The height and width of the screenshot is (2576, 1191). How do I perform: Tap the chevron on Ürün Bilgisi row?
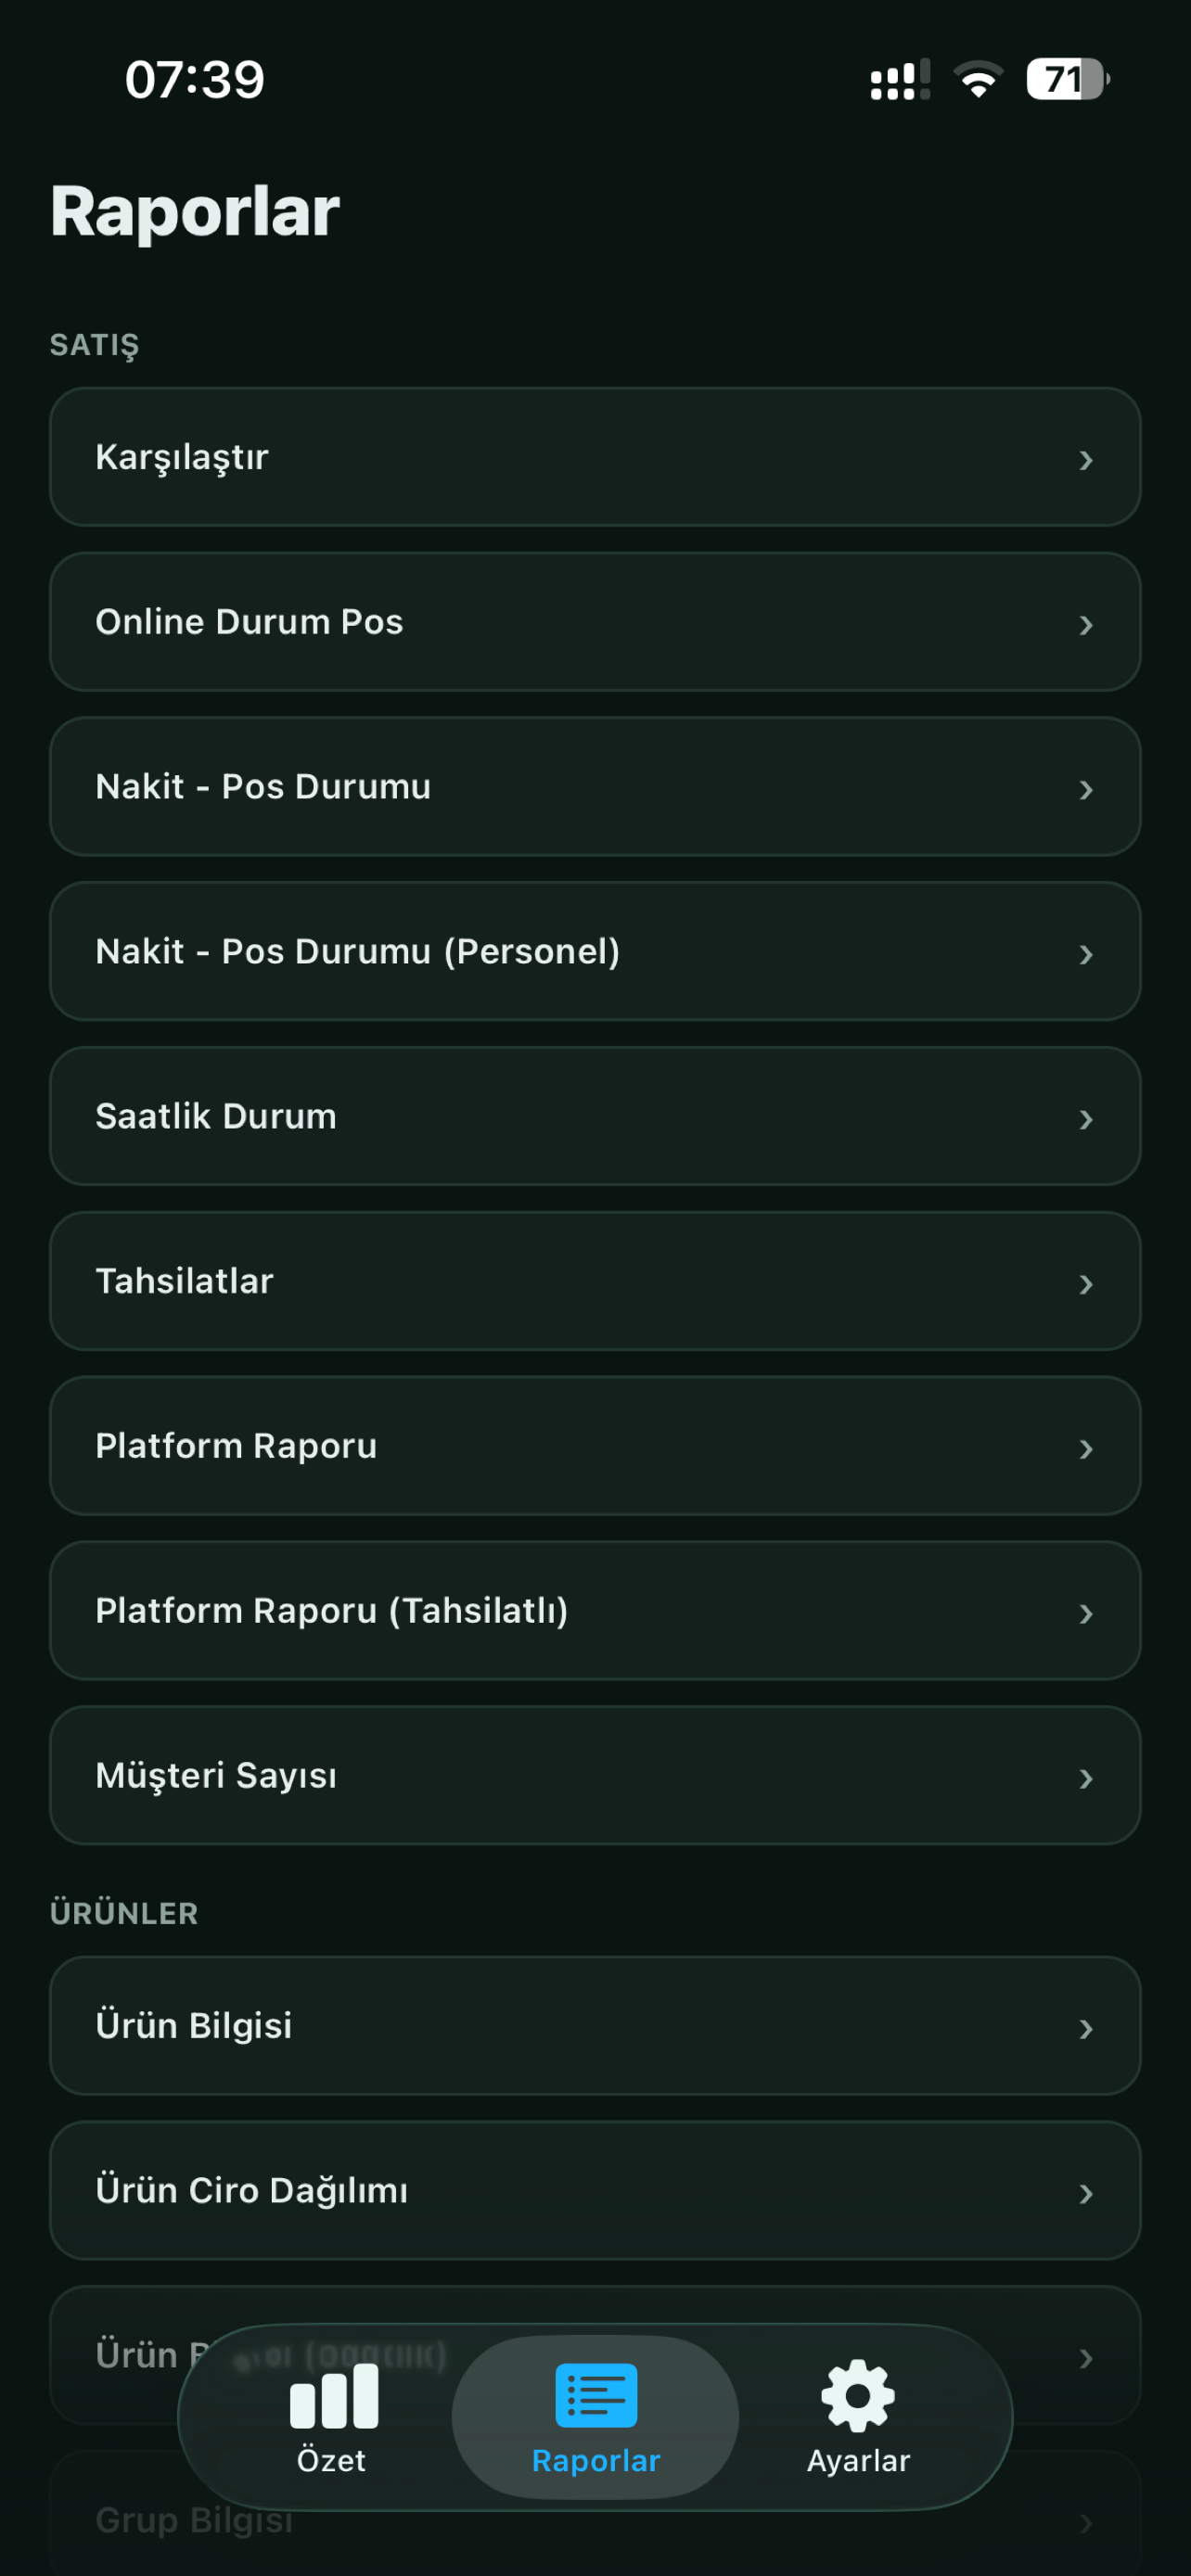pyautogui.click(x=1086, y=2028)
